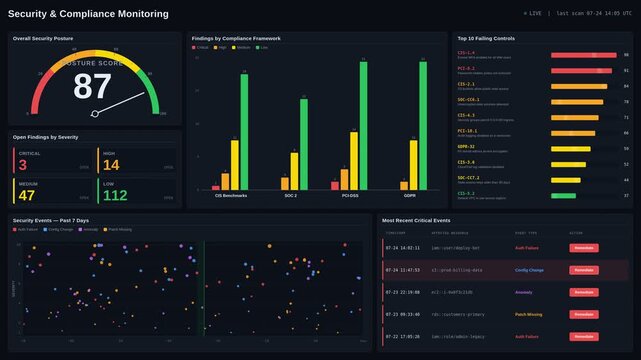Screen dimensions: 641x360
Task: Click the red Critical bar for CIS Benchmarks
Action: click(x=216, y=188)
